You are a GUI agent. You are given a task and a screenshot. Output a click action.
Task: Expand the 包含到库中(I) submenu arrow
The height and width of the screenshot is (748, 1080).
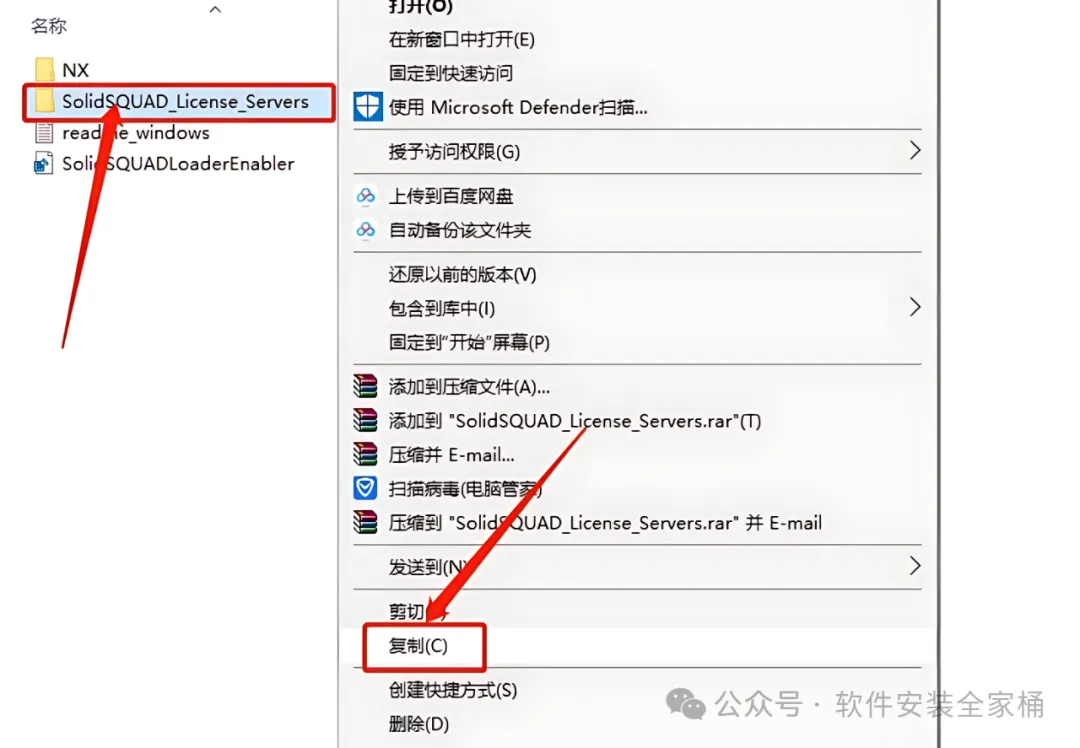915,307
